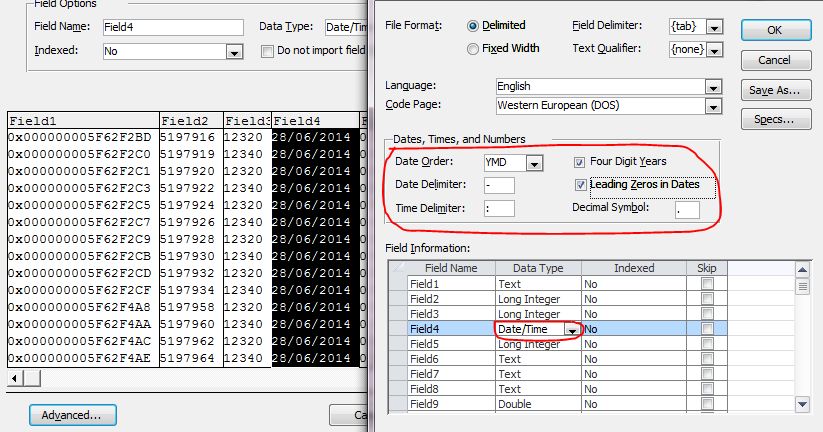The image size is (823, 432).
Task: Select the Fixed Width file format
Action: tap(473, 49)
